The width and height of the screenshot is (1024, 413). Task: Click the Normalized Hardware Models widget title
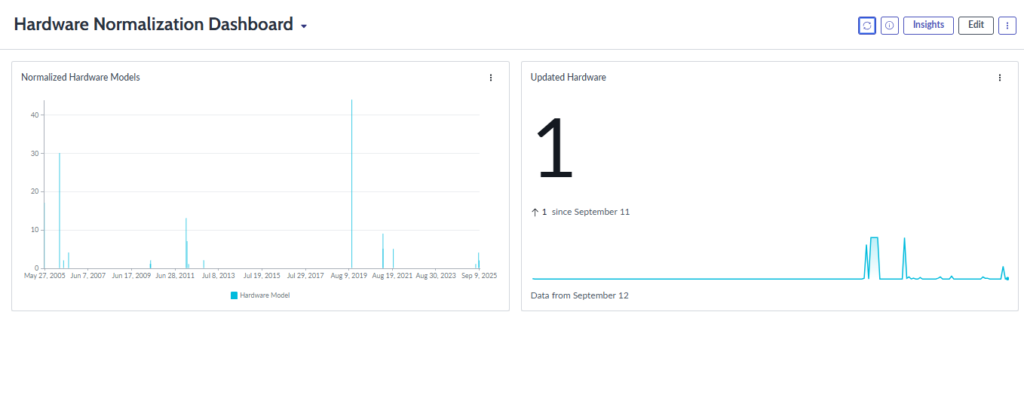click(80, 77)
